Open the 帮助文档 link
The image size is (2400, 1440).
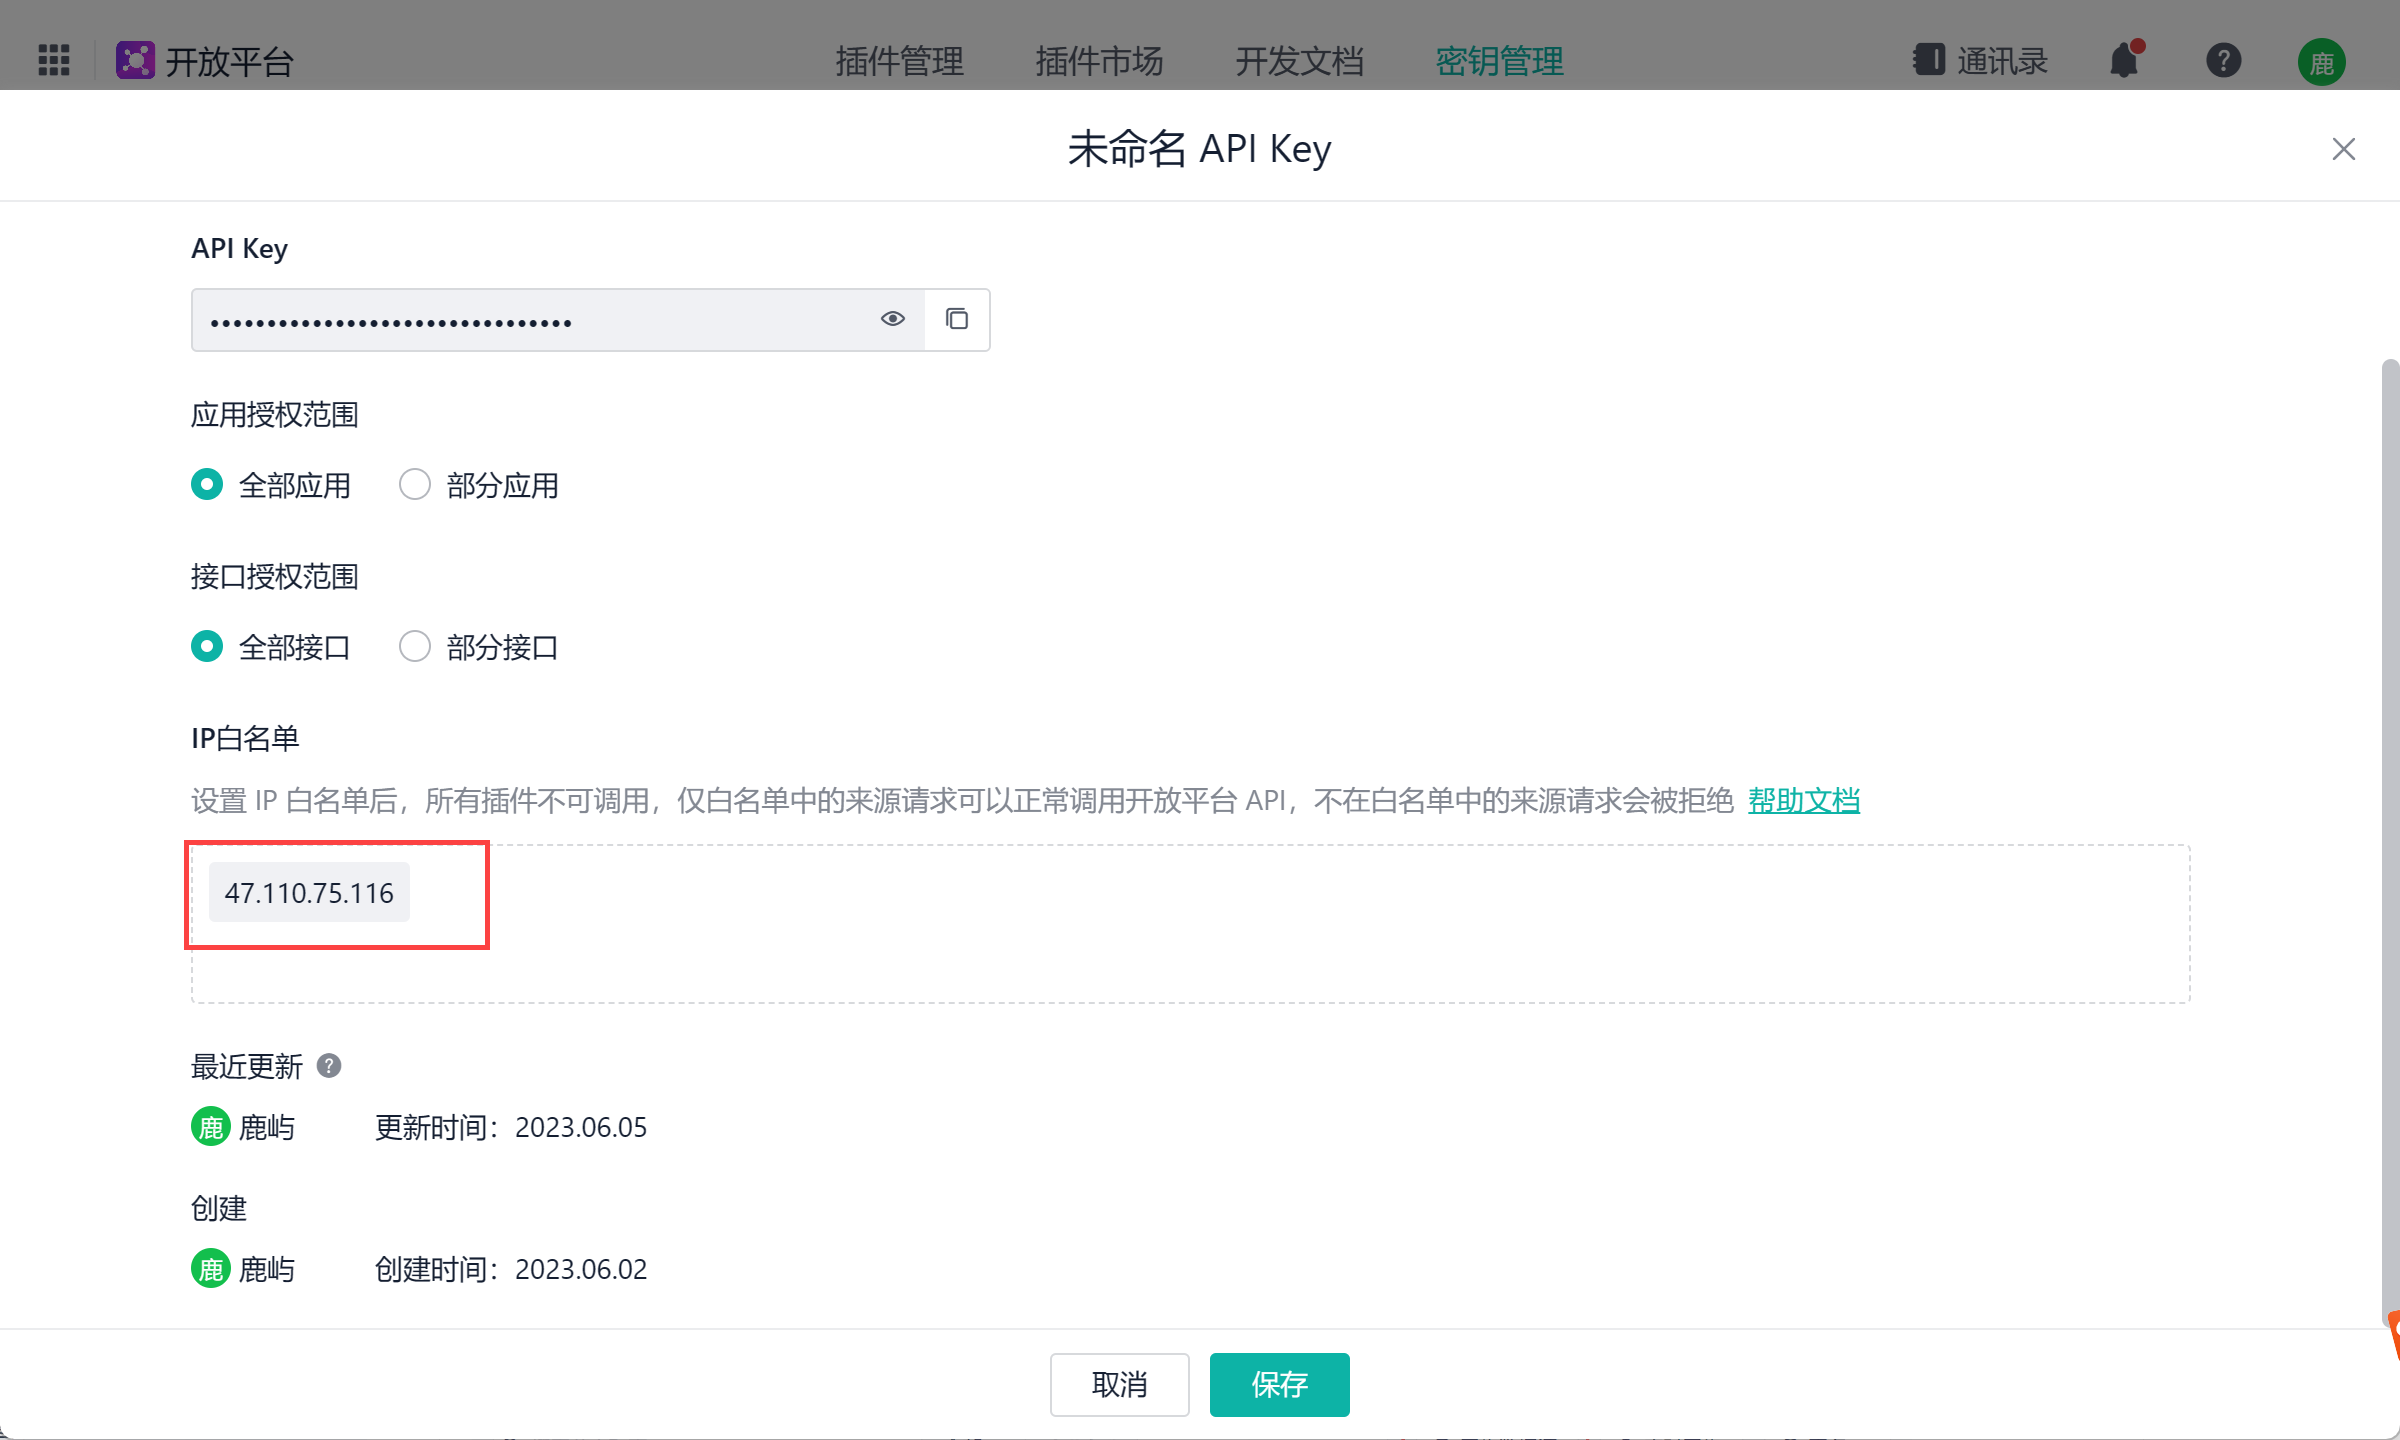pos(1803,800)
